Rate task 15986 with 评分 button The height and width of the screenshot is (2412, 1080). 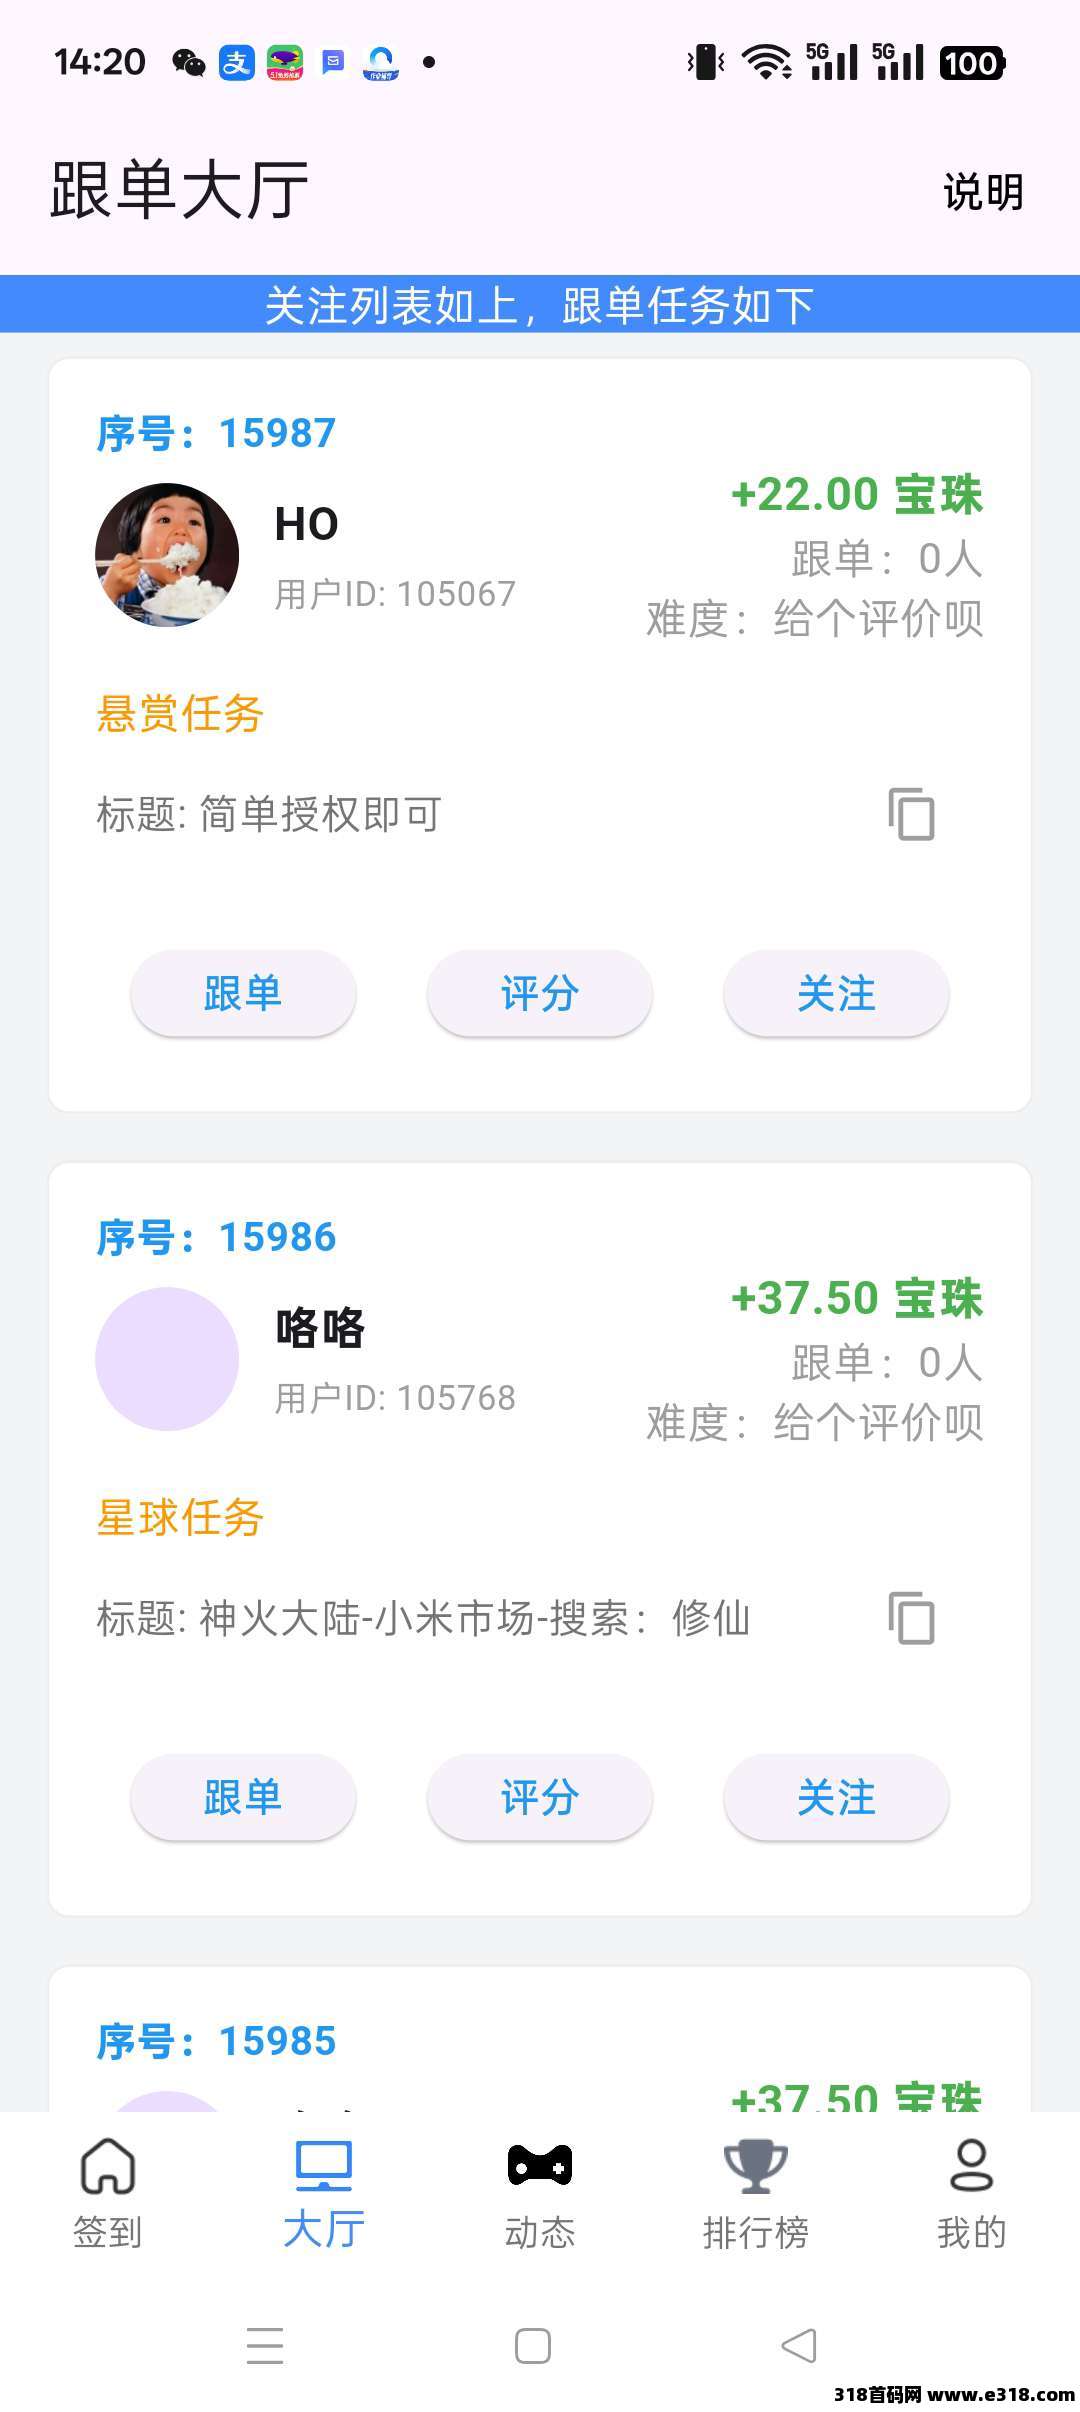[x=540, y=1798]
